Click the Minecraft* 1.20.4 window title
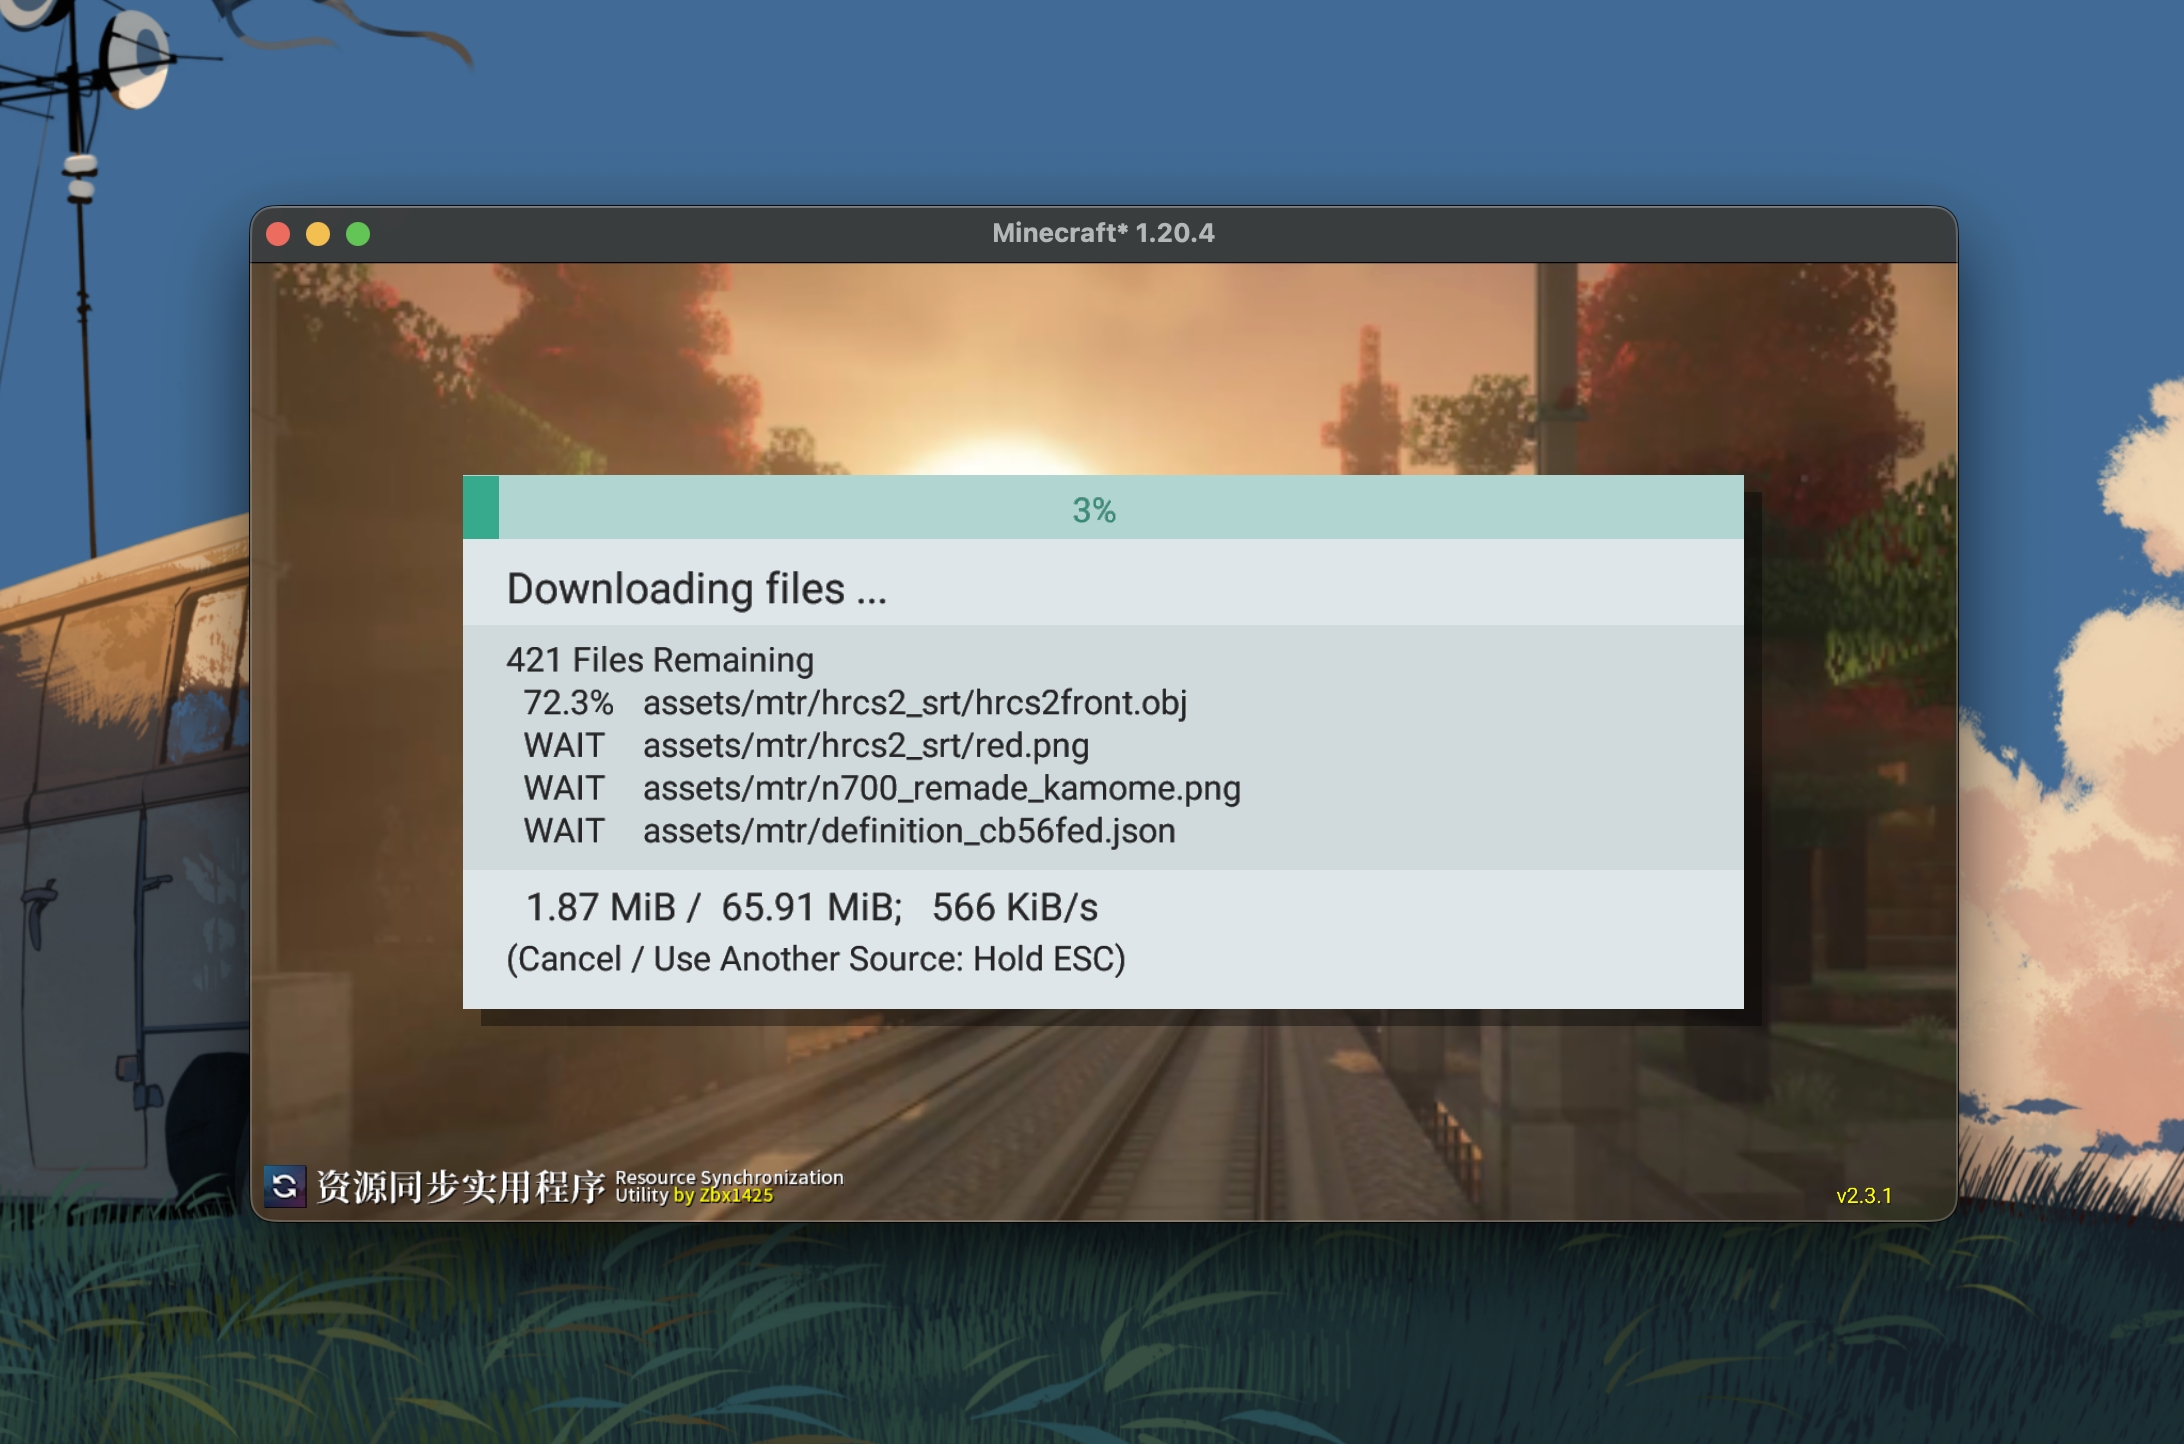 coord(1102,233)
